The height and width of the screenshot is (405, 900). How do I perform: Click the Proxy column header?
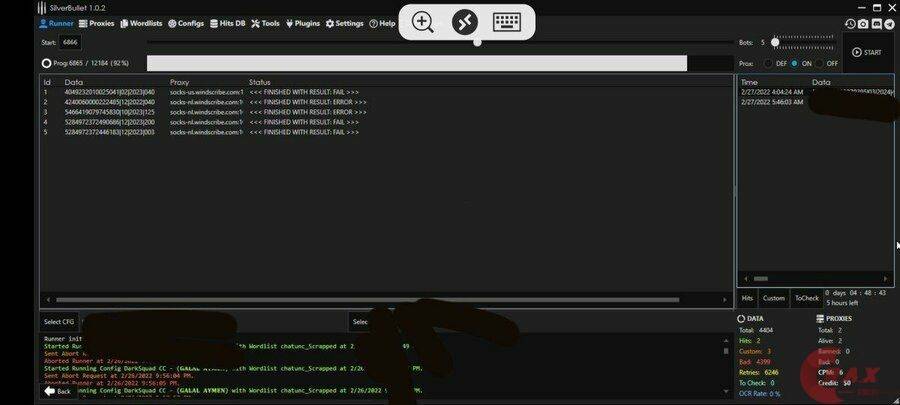(x=179, y=82)
